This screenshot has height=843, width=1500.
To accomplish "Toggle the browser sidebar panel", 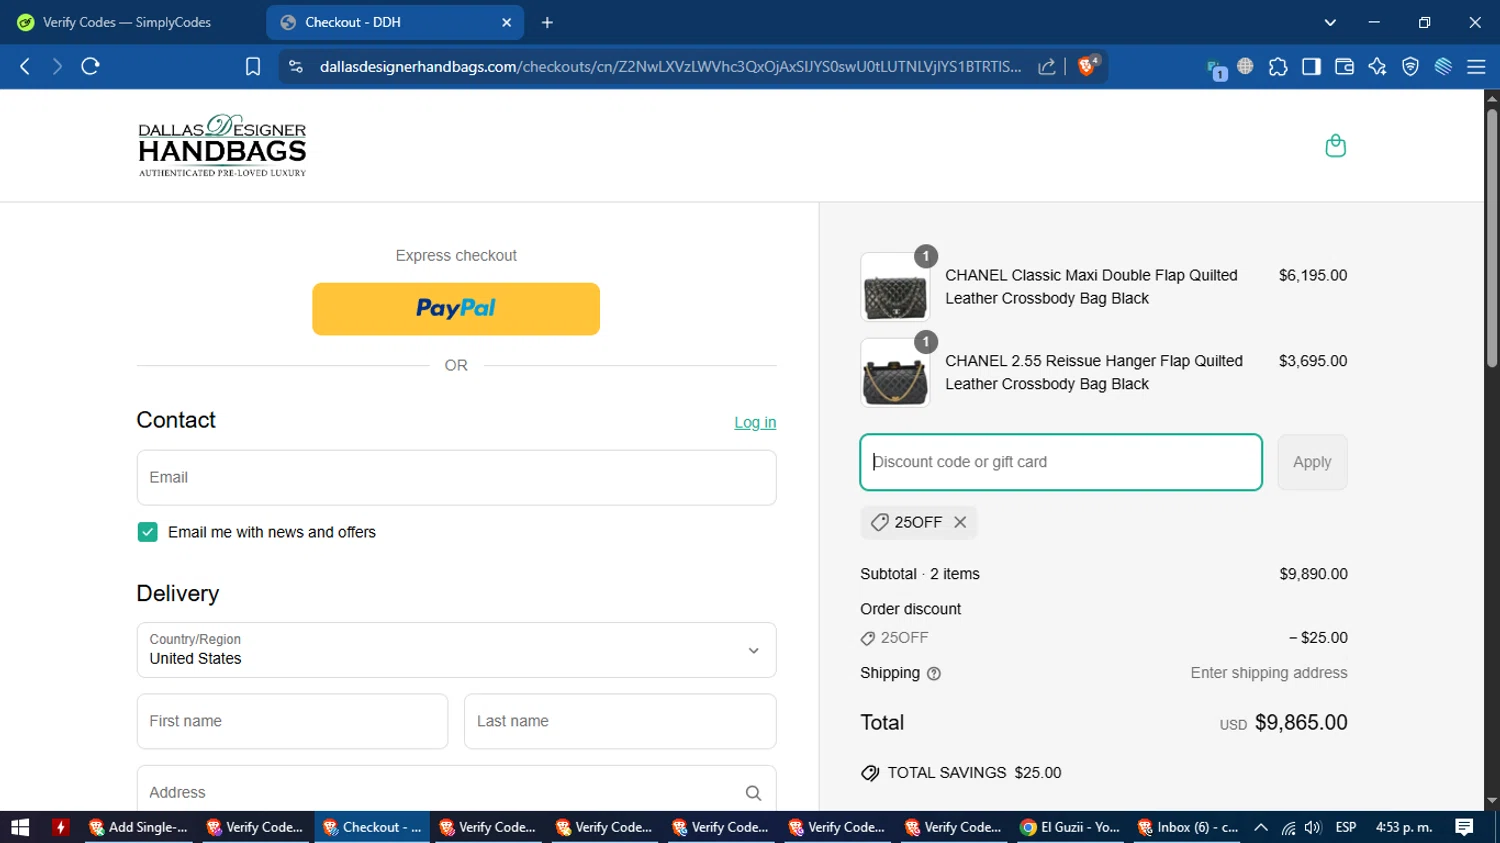I will coord(1311,66).
